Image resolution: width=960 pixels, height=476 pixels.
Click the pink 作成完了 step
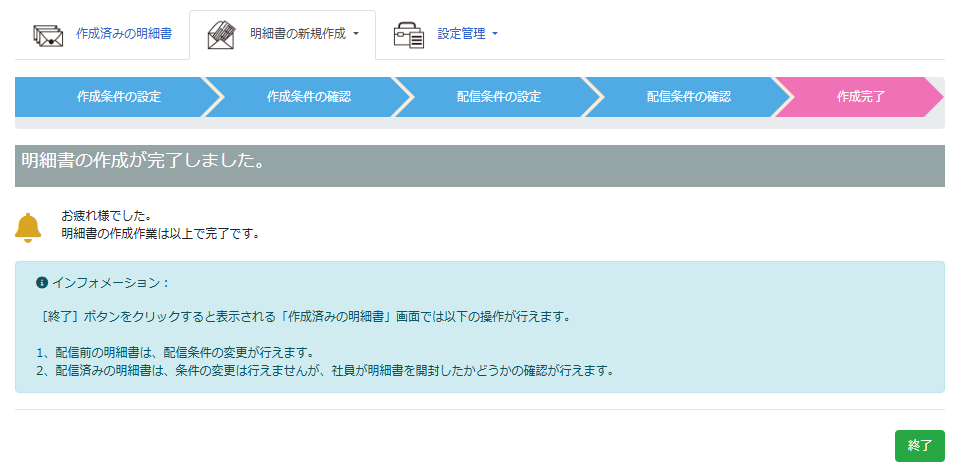click(x=860, y=97)
